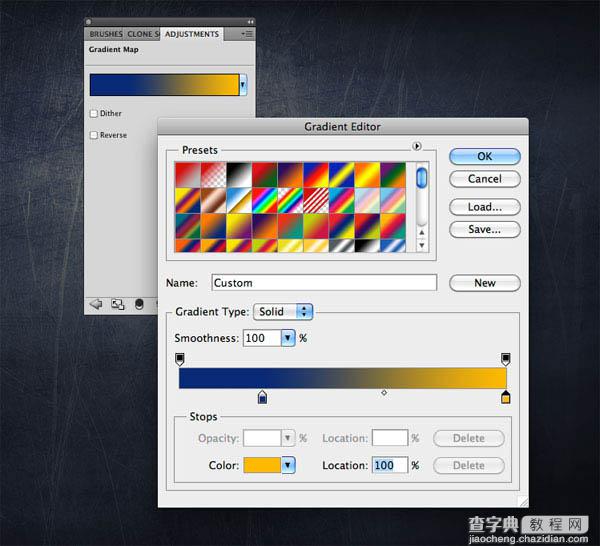Click the color stop Location field showing 100
The width and height of the screenshot is (600, 546).
(x=390, y=465)
